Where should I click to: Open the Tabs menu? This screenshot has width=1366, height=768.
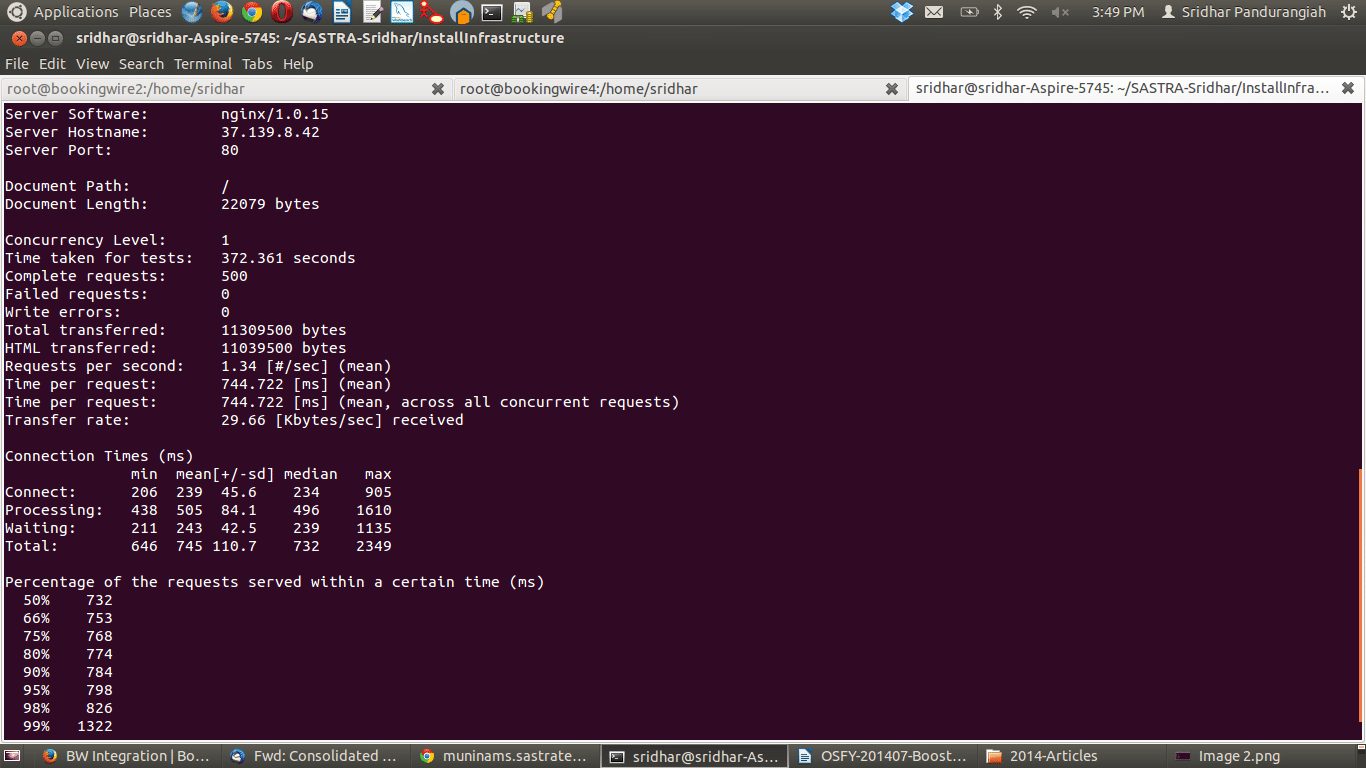pos(257,64)
